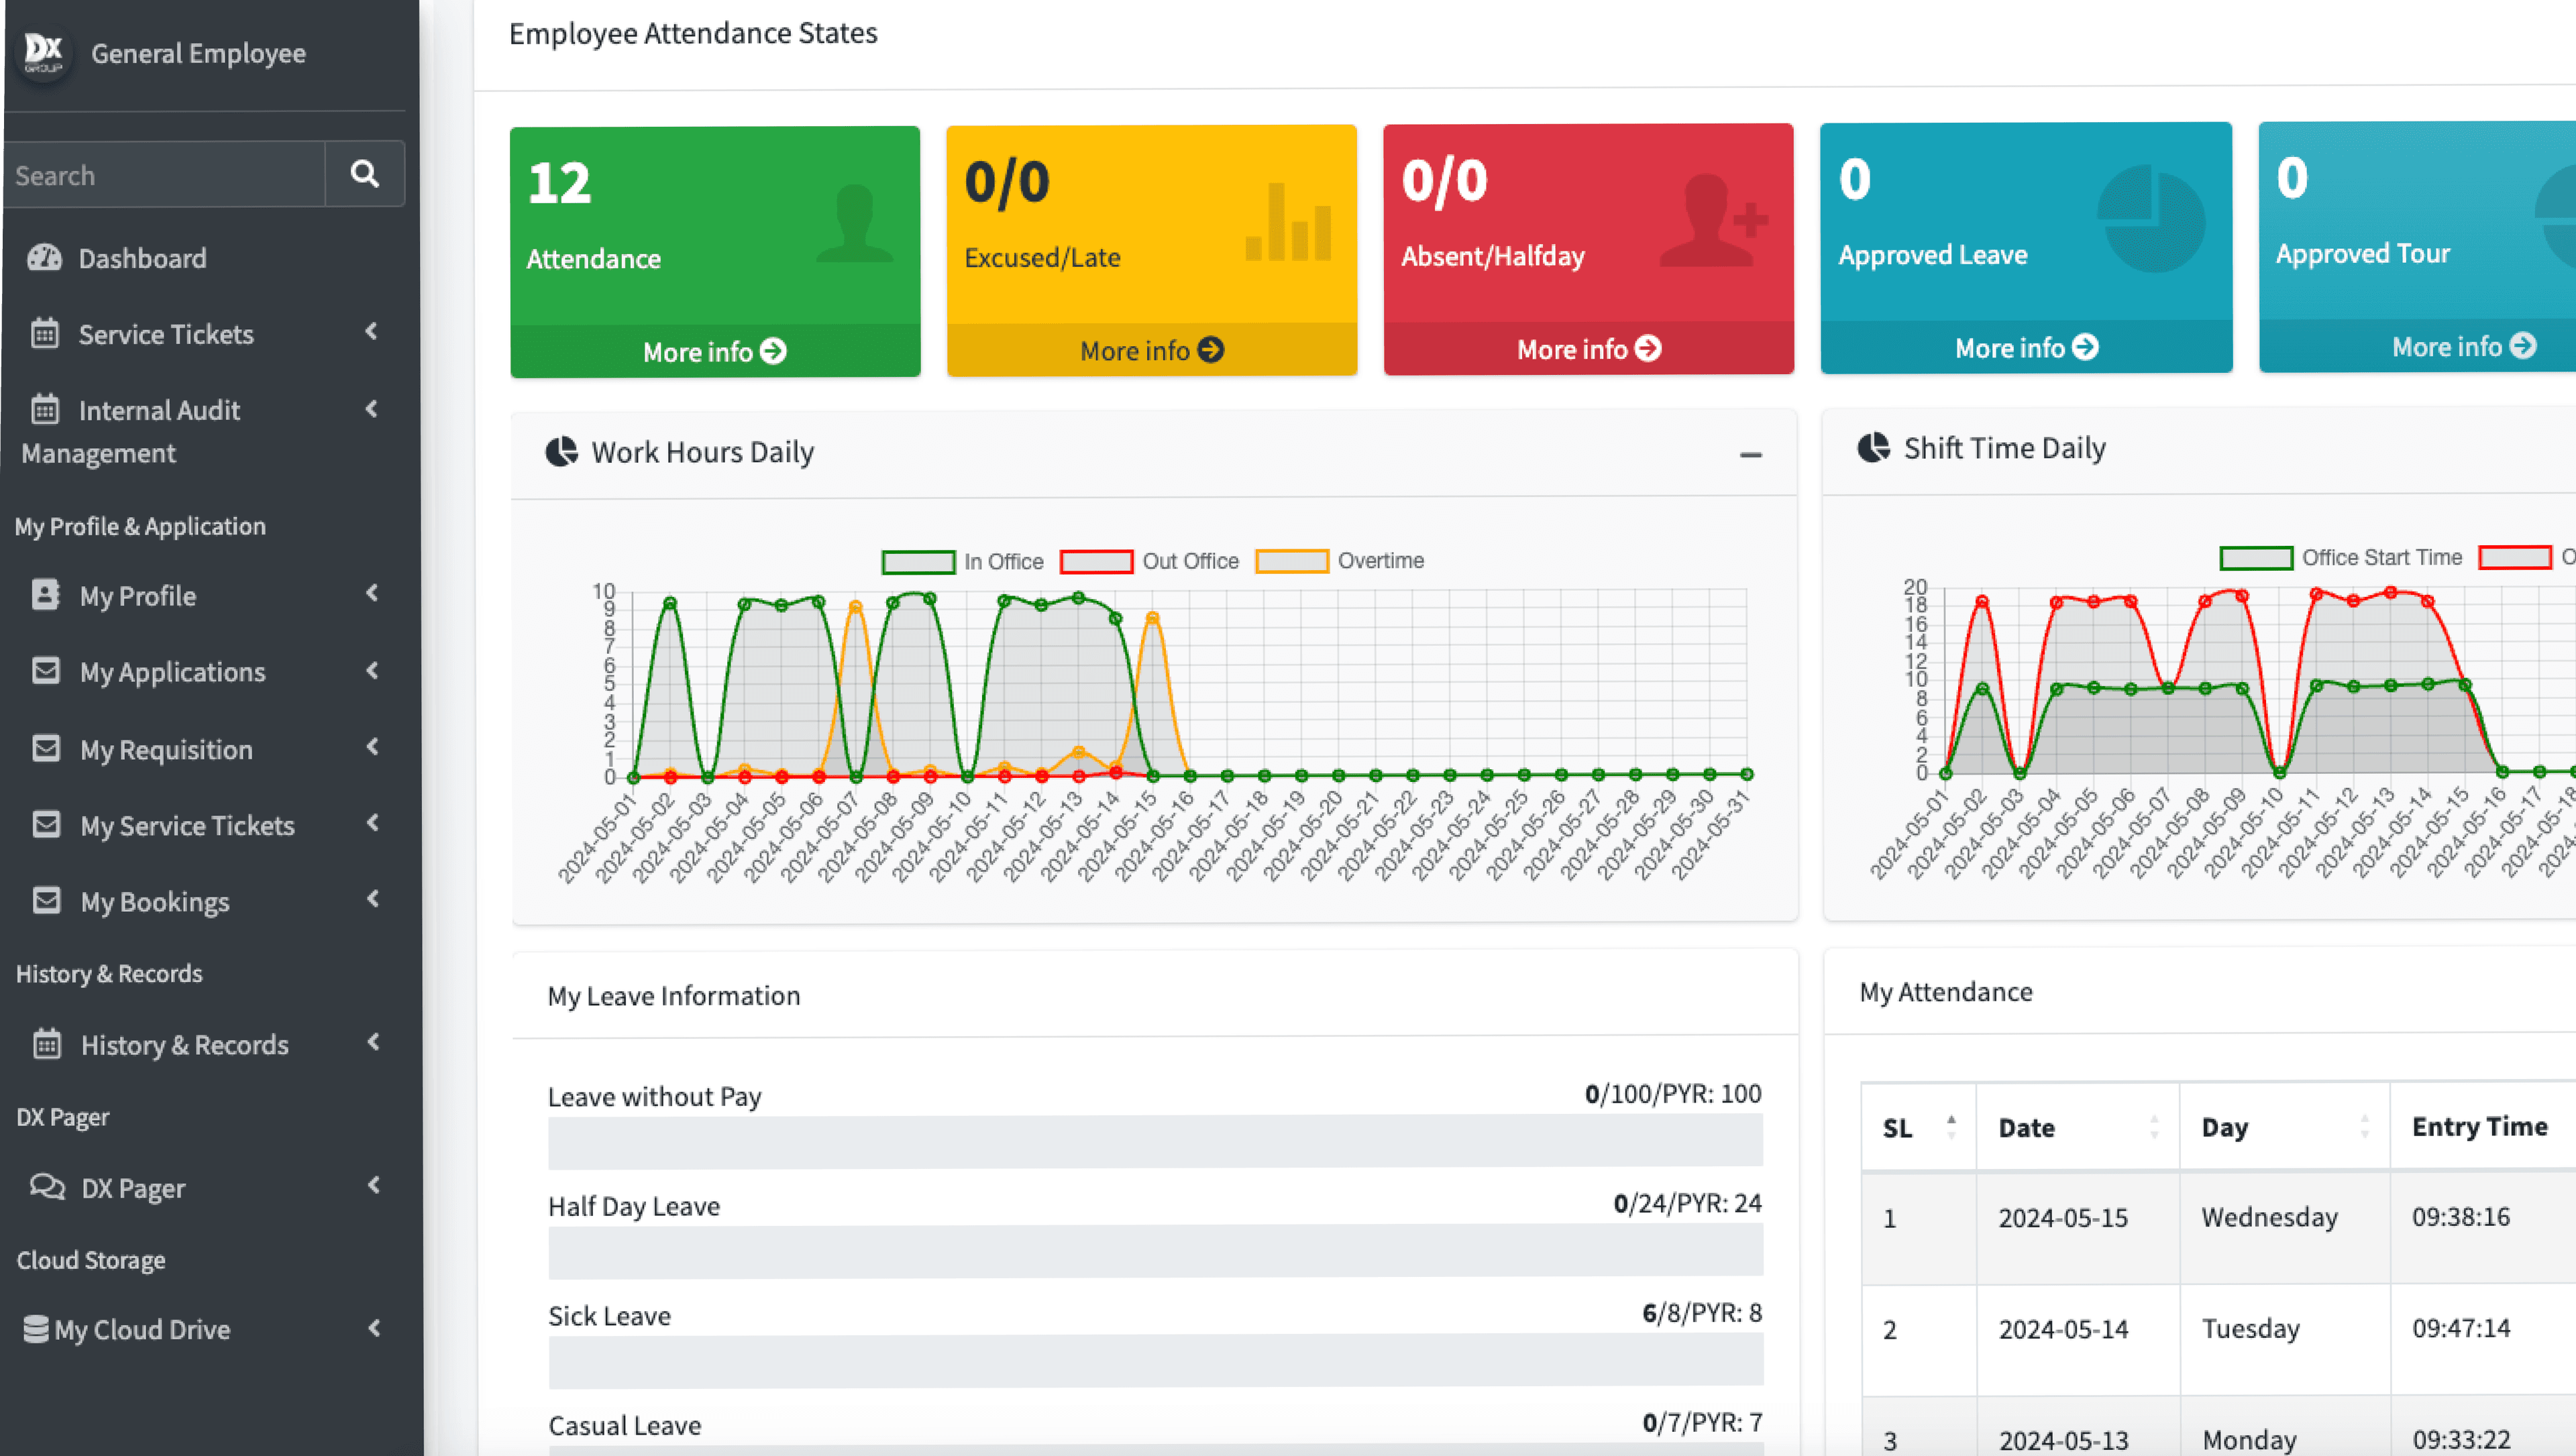This screenshot has width=2576, height=1456.
Task: Toggle Office Start Time legend swatch
Action: (2255, 558)
